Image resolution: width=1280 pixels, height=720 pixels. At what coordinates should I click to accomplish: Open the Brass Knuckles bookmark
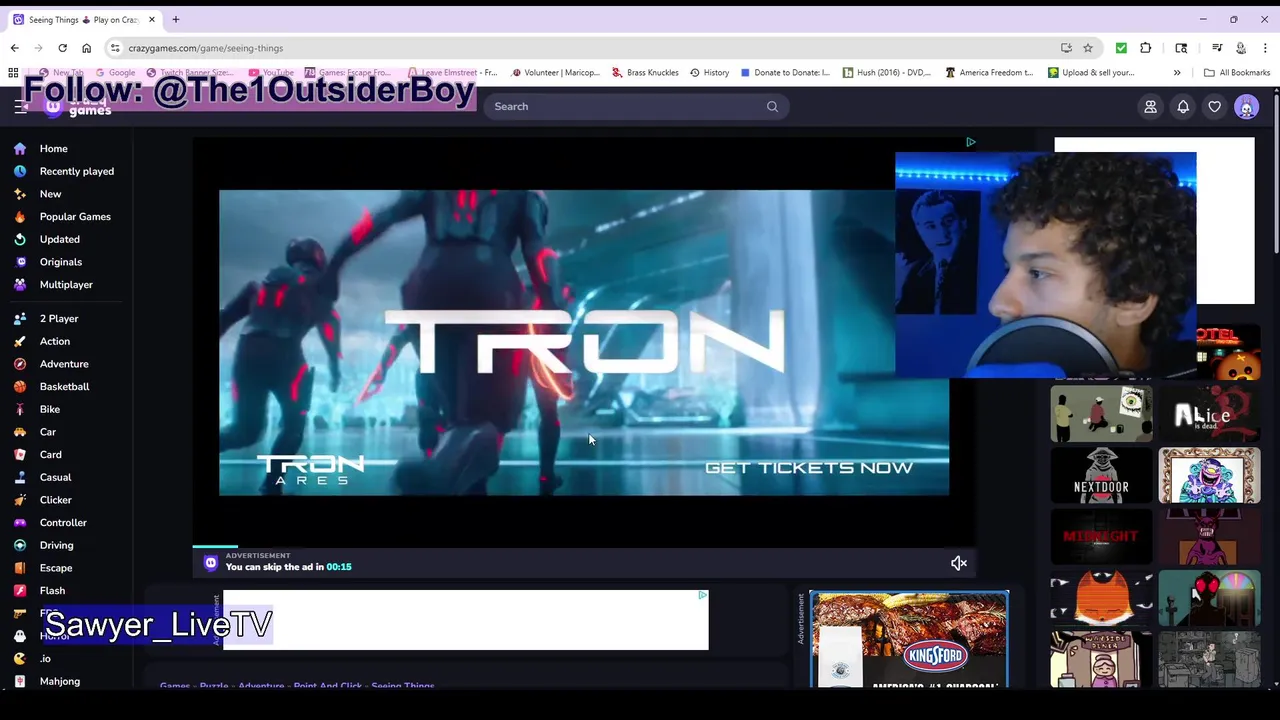pyautogui.click(x=645, y=72)
